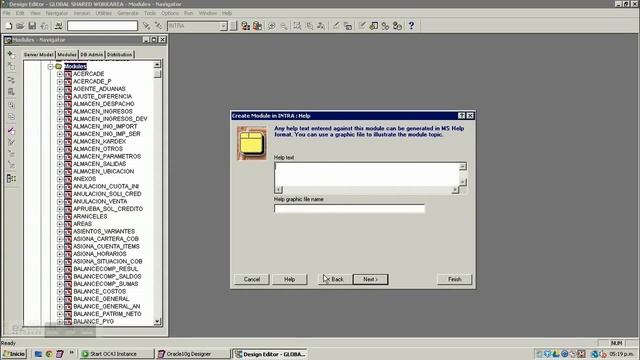Image resolution: width=640 pixels, height=360 pixels.
Task: Select BALANCE_COSTOS in the tree
Action: tap(100, 291)
